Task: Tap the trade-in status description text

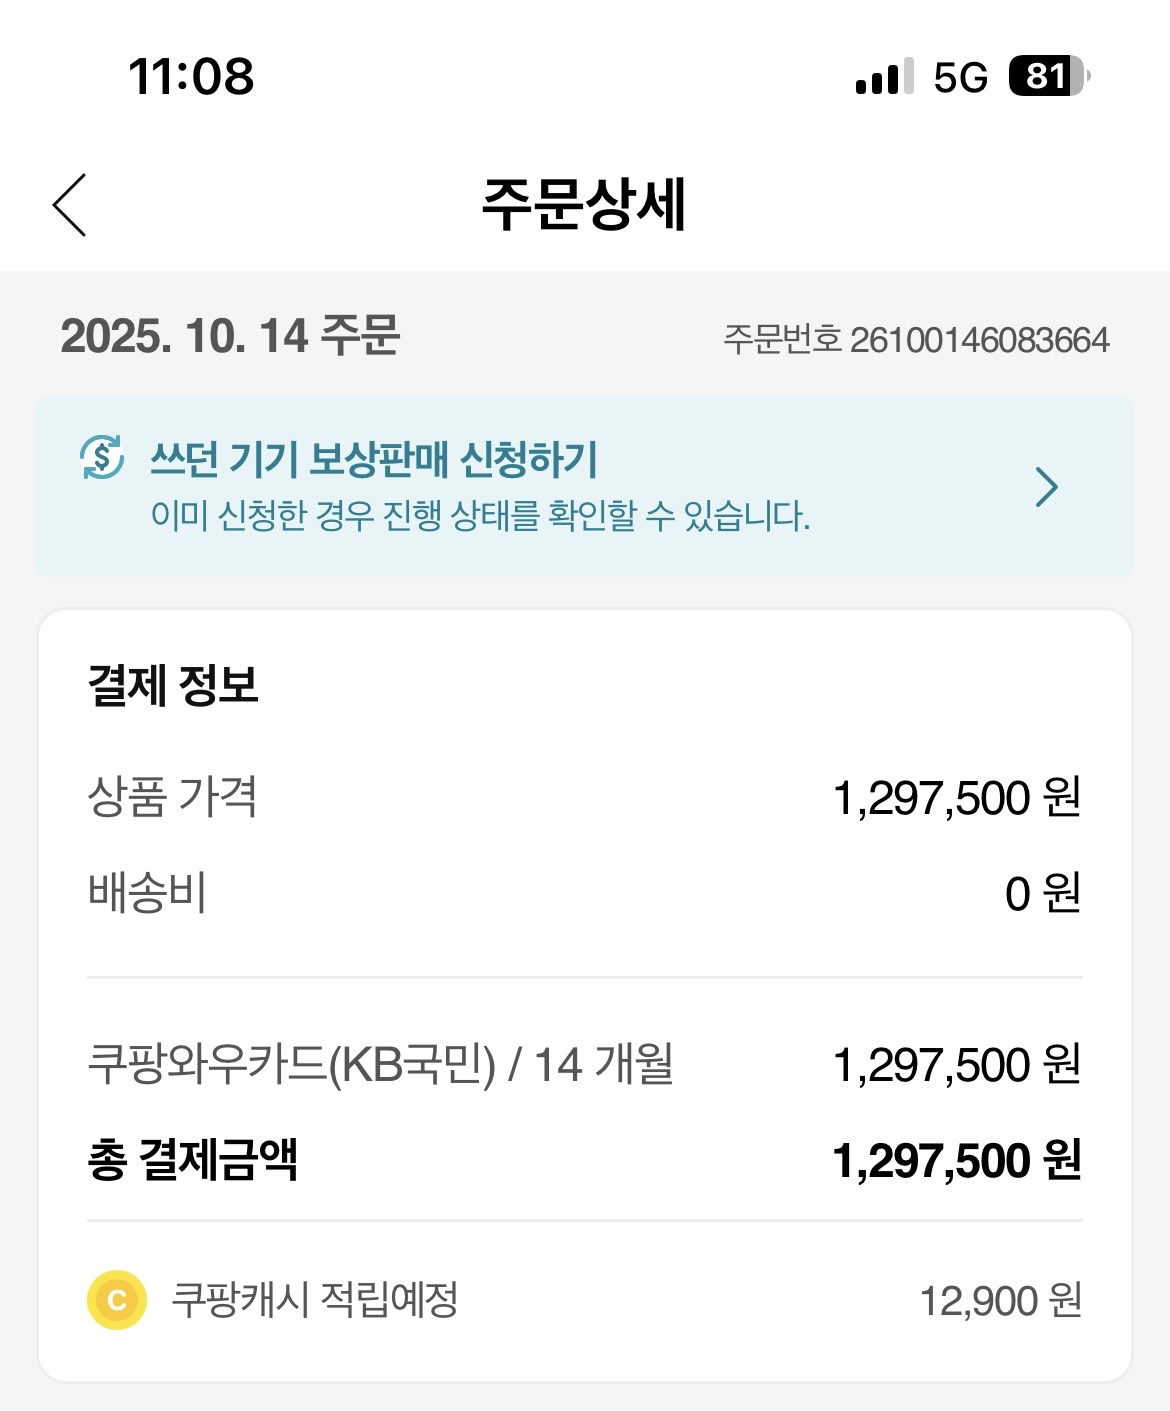Action: tap(480, 516)
